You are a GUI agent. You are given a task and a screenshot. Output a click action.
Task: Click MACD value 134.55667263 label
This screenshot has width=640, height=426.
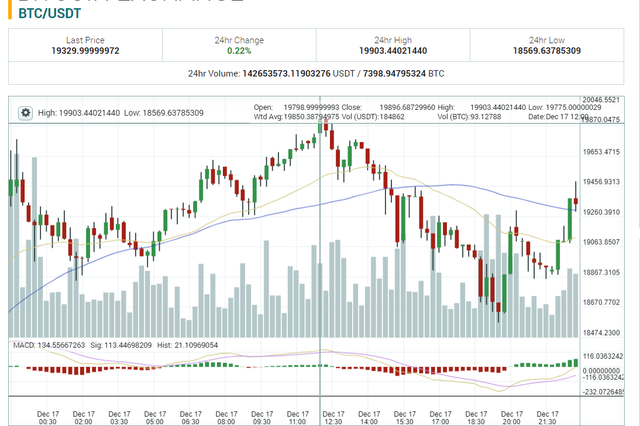(x=49, y=345)
